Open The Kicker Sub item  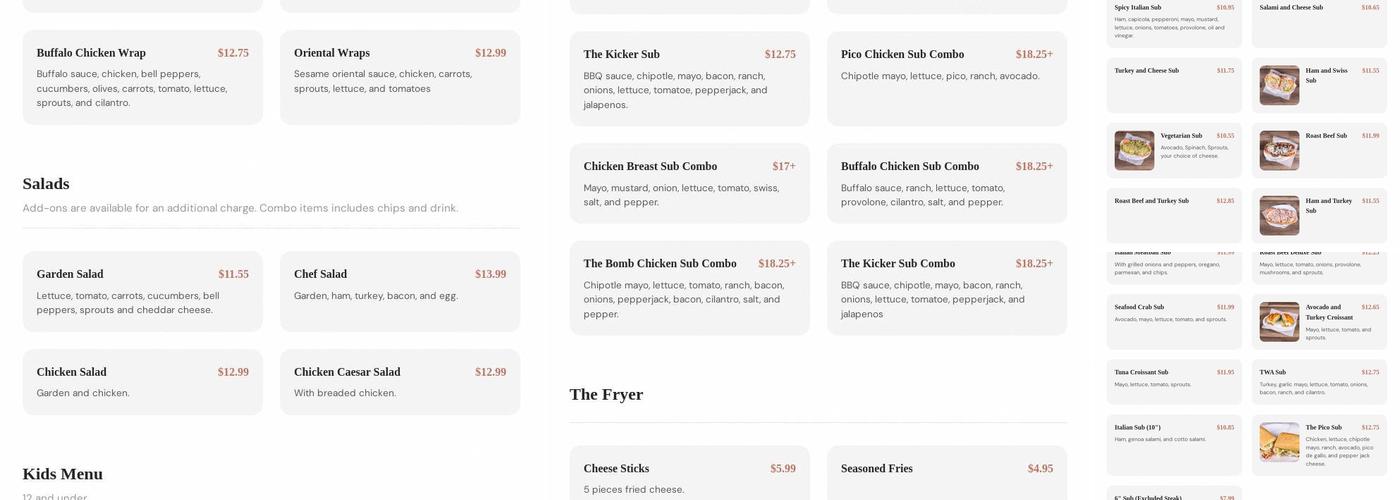[690, 79]
